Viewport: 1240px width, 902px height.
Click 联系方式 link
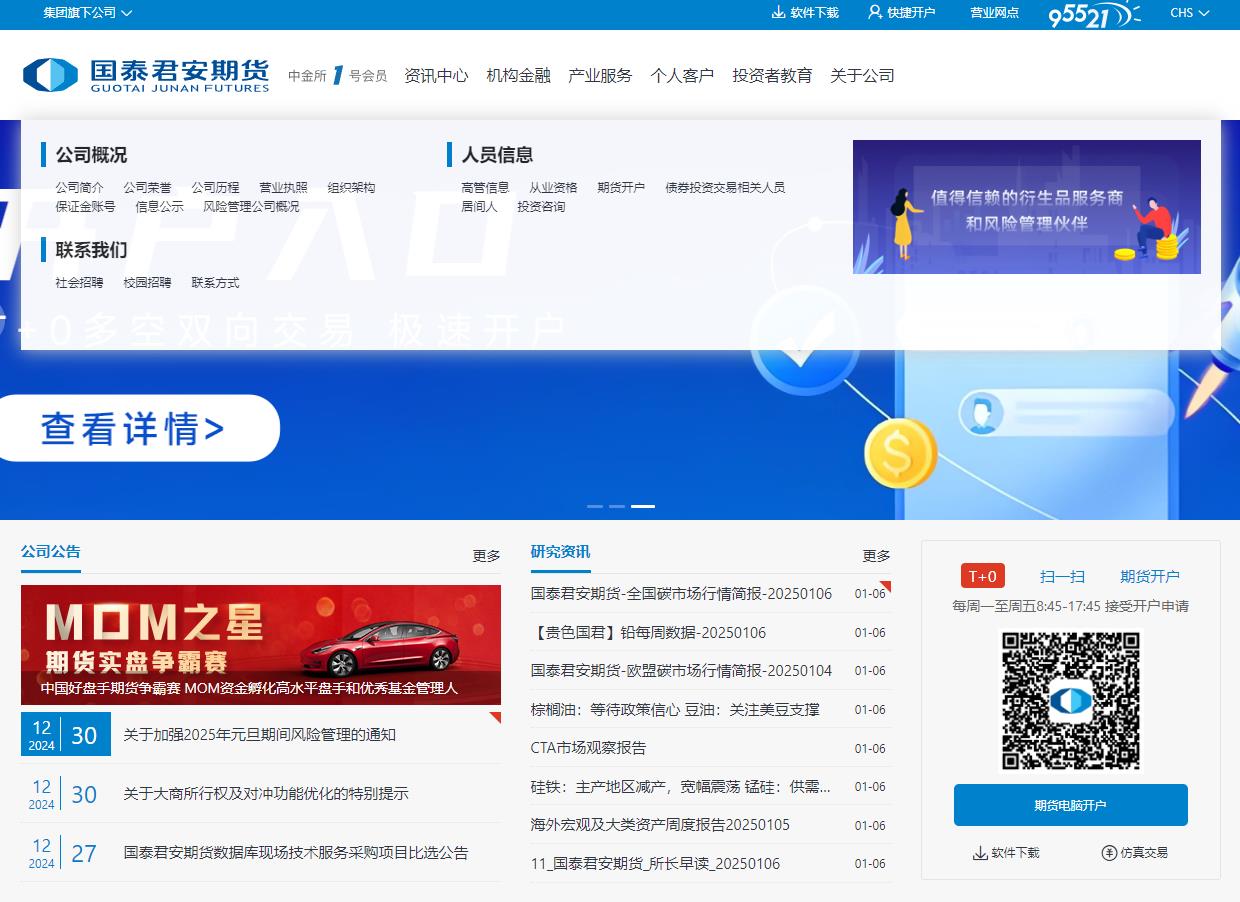tap(215, 283)
